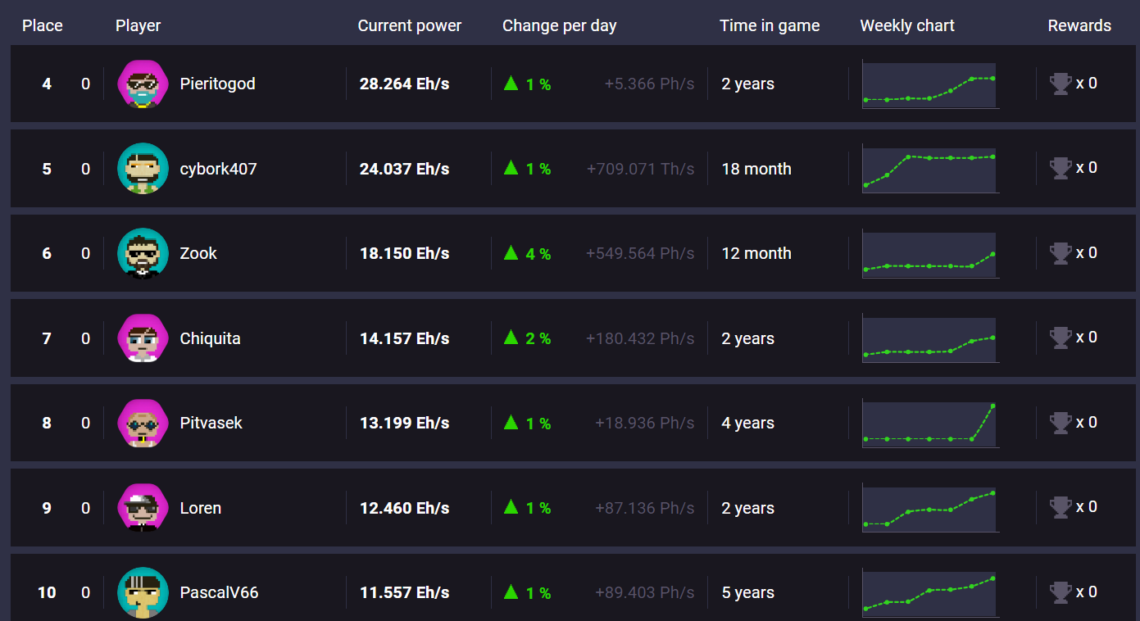
Task: Open cybork407's weekly chart graph
Action: pos(930,169)
